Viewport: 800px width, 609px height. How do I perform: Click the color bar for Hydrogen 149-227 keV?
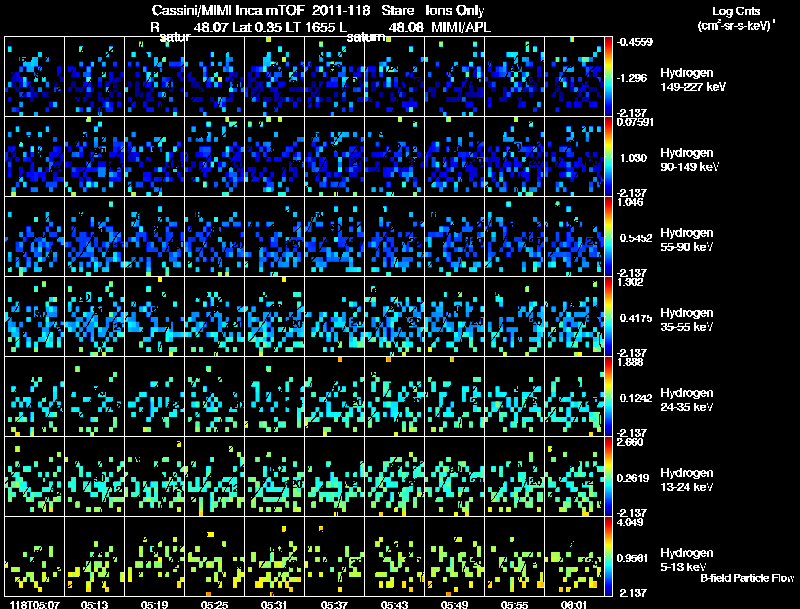pos(610,76)
